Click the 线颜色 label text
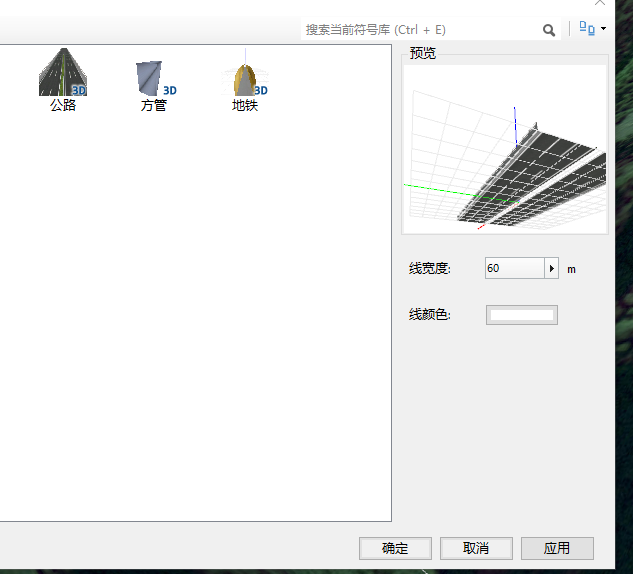The width and height of the screenshot is (633, 574). [430, 314]
